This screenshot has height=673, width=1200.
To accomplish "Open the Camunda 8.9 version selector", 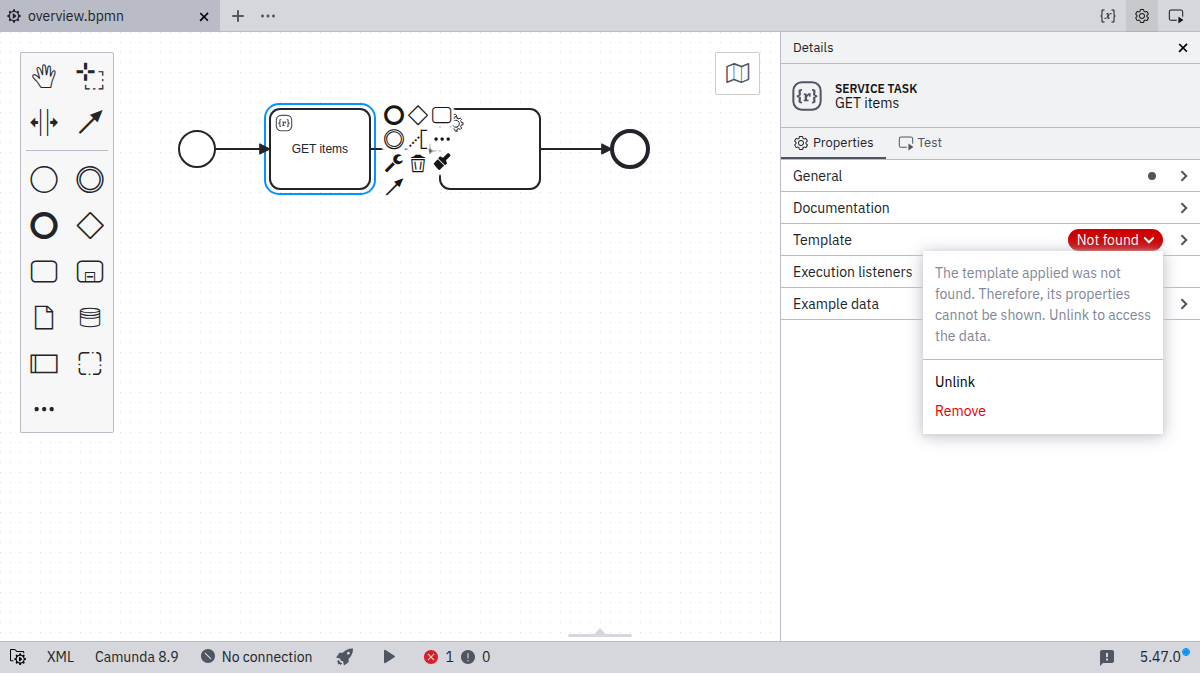I will (137, 657).
